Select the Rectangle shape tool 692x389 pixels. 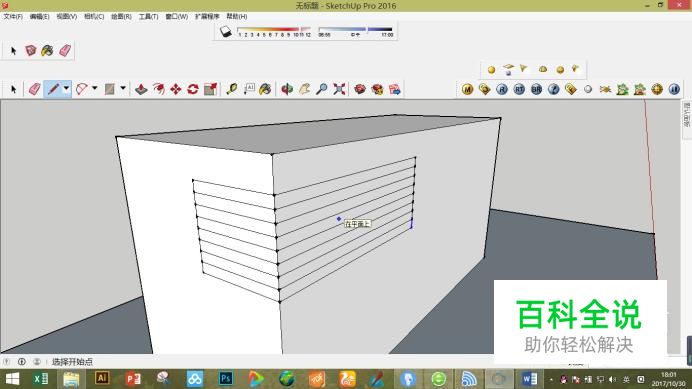[x=110, y=89]
